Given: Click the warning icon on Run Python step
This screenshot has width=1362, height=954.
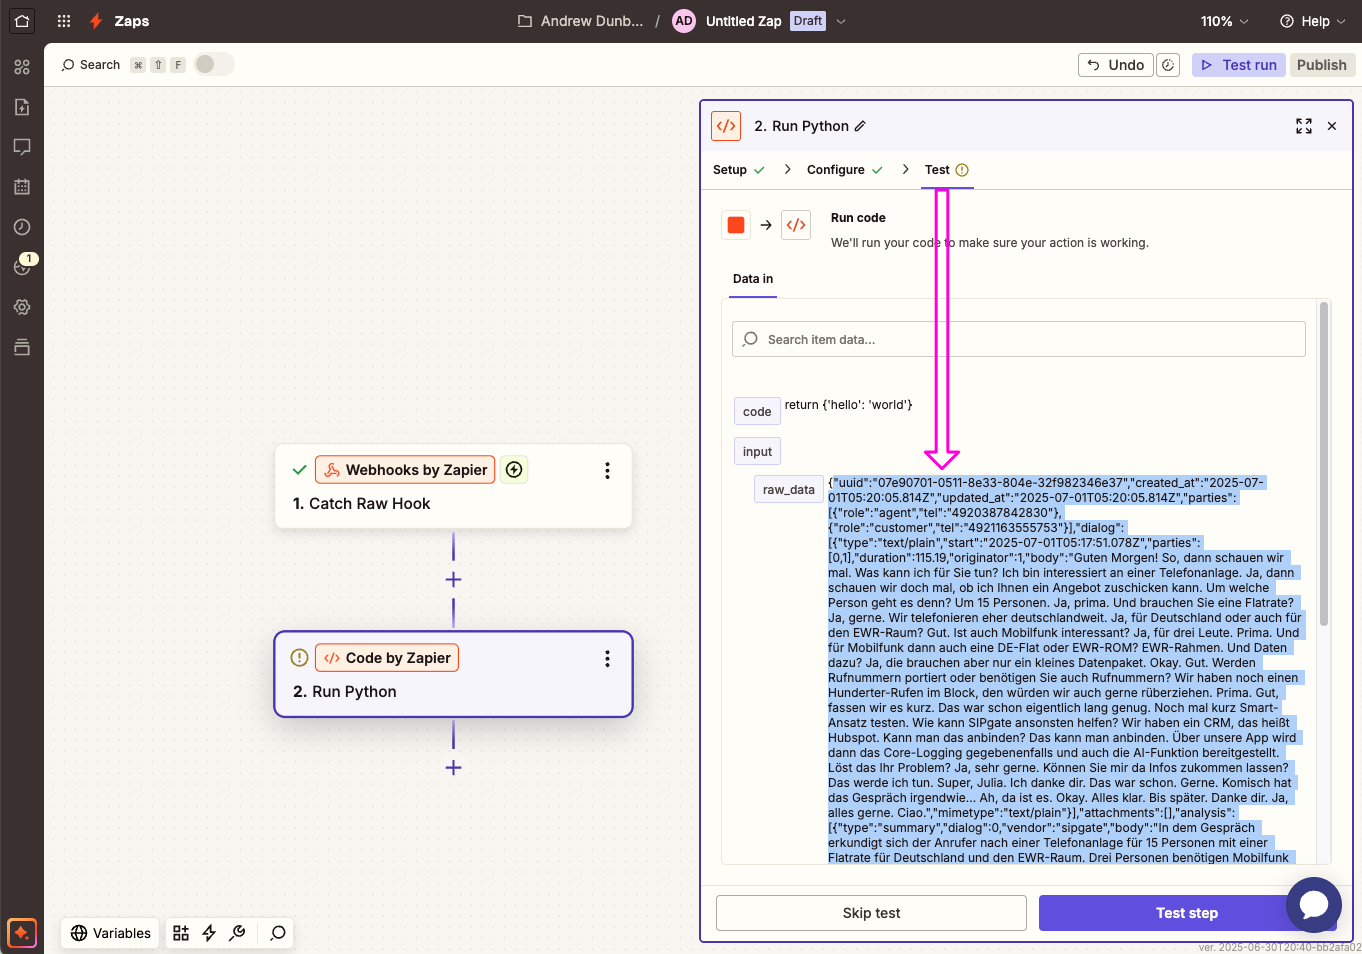Looking at the screenshot, I should (x=299, y=658).
